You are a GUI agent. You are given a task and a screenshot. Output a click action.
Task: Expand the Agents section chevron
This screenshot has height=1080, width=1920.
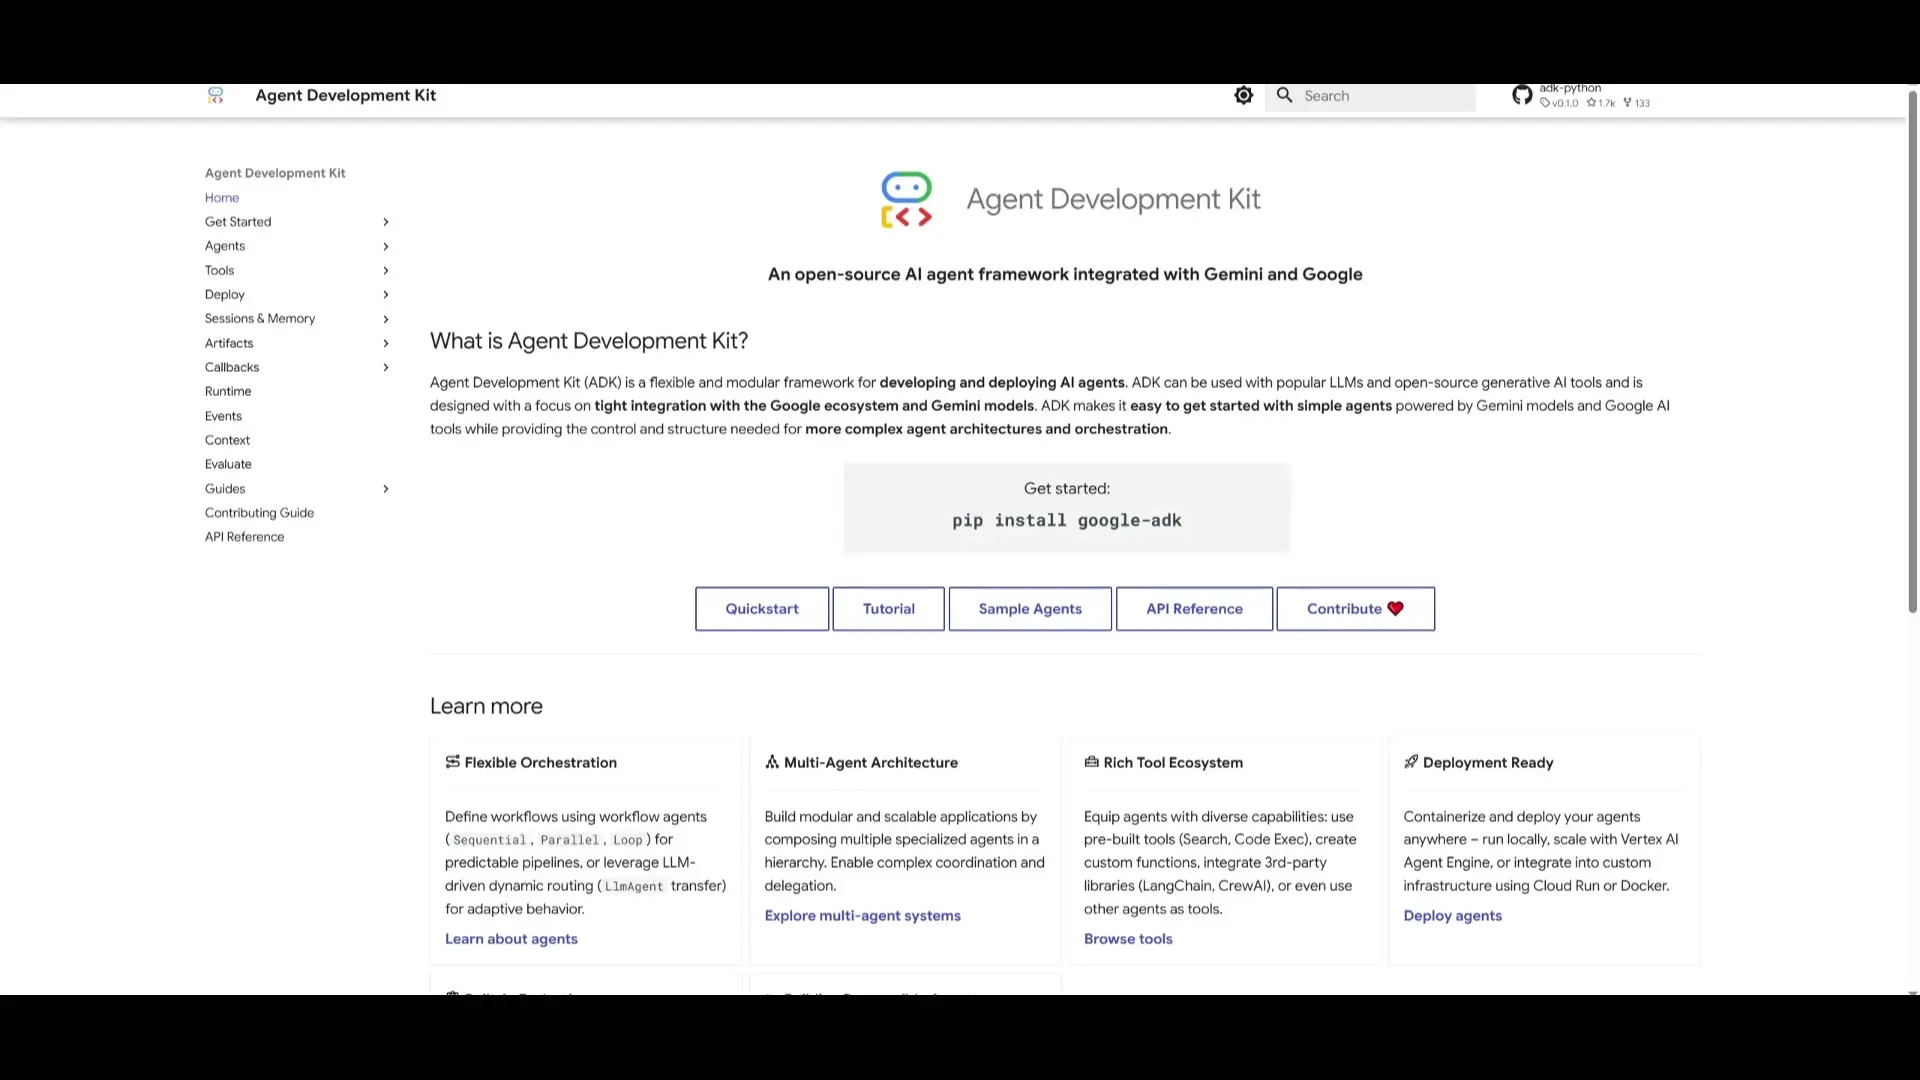(x=386, y=246)
